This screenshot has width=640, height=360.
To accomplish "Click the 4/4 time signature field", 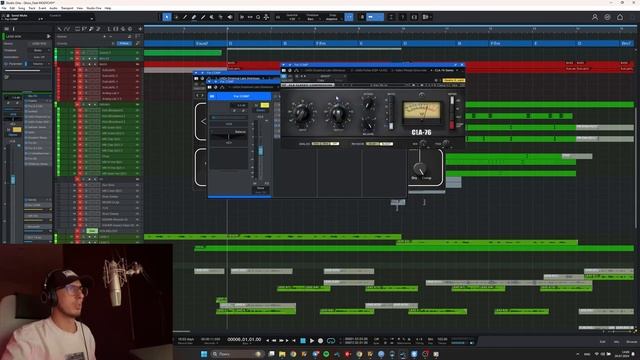I will click(x=419, y=339).
